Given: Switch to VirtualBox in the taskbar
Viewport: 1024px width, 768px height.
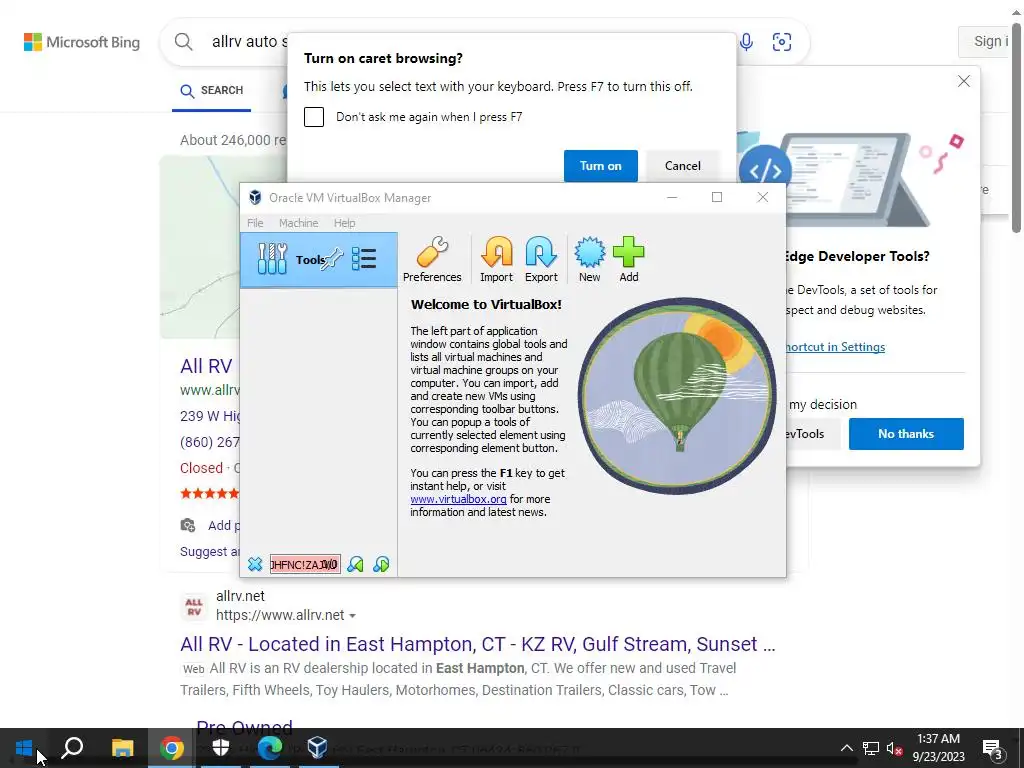Looking at the screenshot, I should coord(317,748).
